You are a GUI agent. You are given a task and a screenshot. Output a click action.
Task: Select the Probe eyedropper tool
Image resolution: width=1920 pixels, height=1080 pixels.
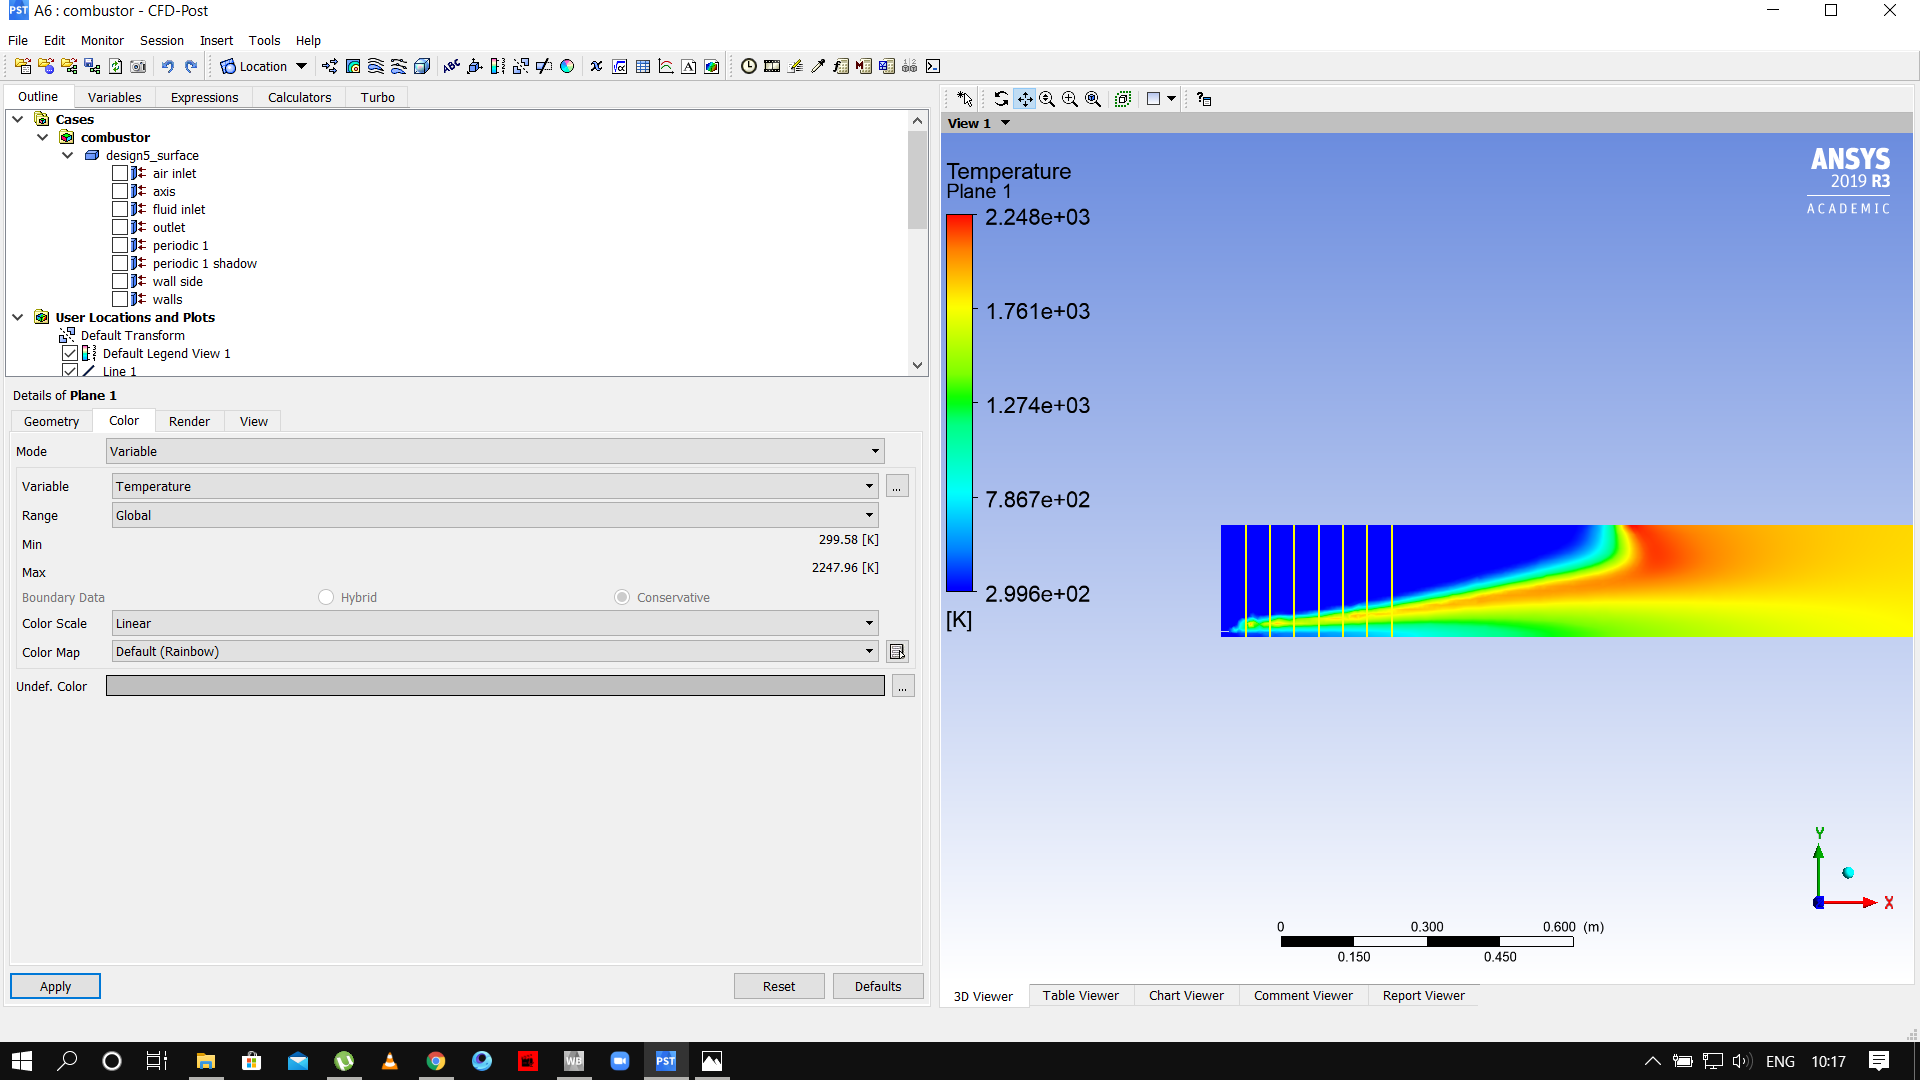(818, 66)
